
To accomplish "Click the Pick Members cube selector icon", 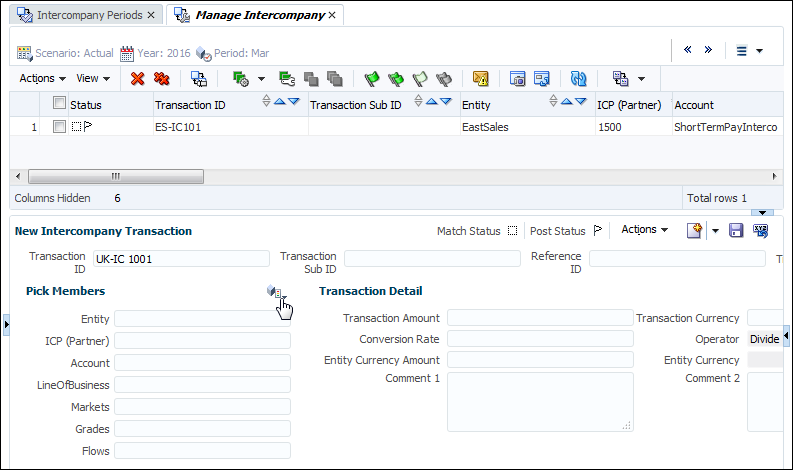I will [276, 292].
